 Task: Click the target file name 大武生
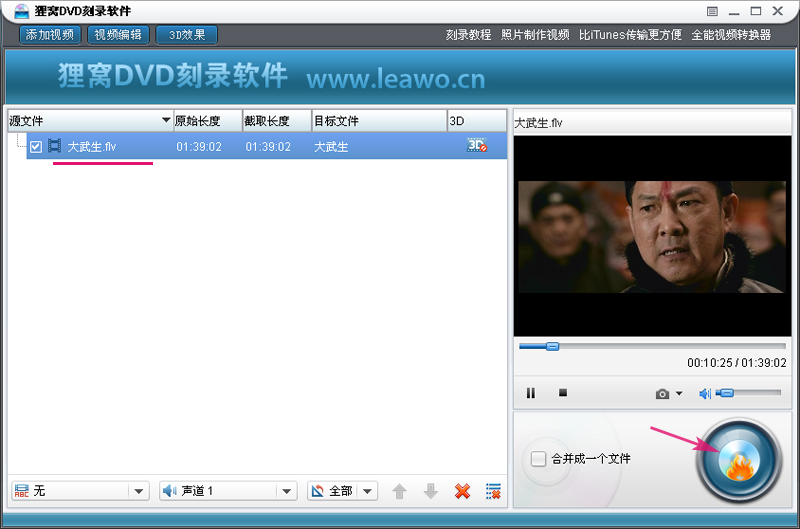pyautogui.click(x=331, y=147)
